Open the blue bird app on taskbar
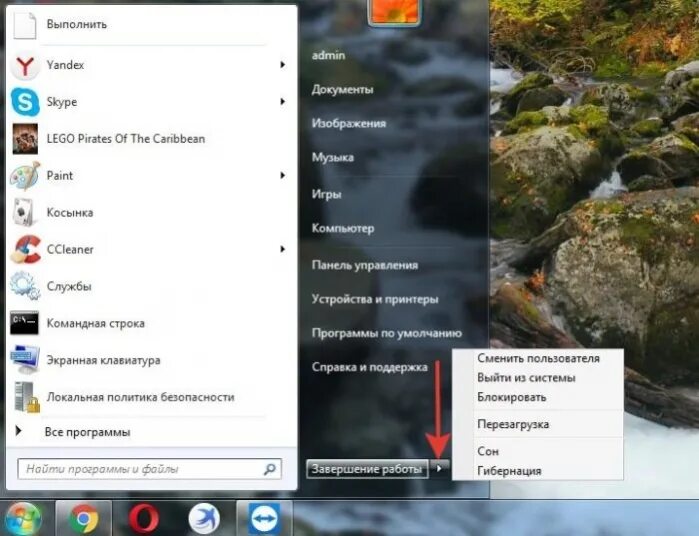699x536 pixels. point(204,519)
